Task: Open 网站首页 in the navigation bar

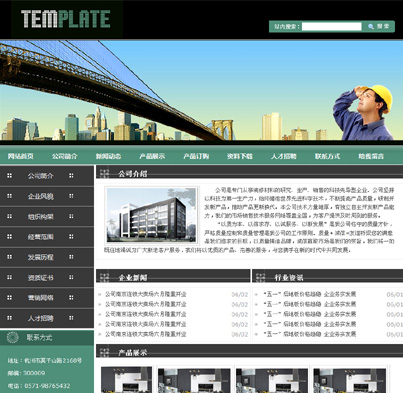Action: point(21,156)
